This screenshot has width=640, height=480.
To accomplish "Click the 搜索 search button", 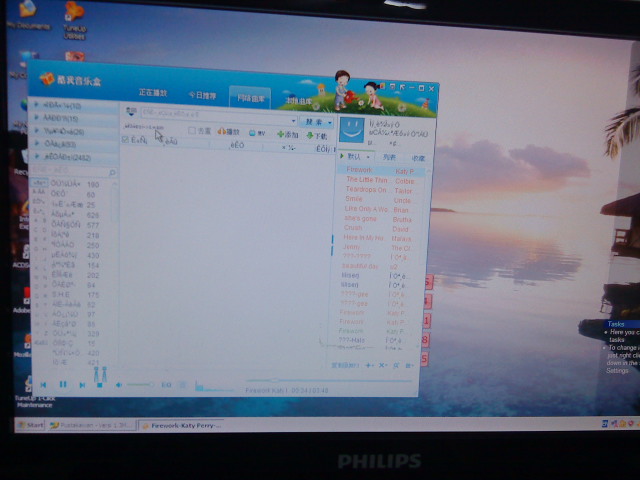I will click(313, 122).
